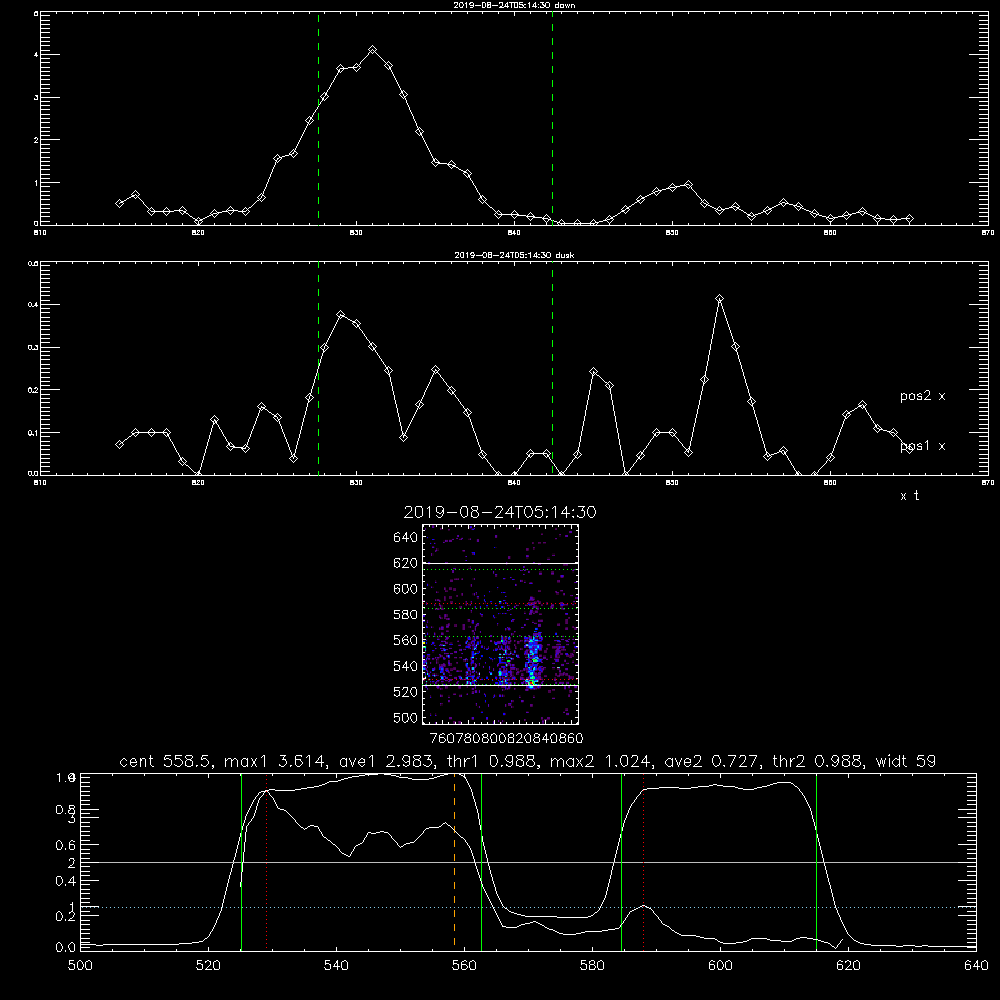This screenshot has width=1000, height=1000.
Task: Click the orange dashed centroid line in bottom plot
Action: (x=455, y=861)
